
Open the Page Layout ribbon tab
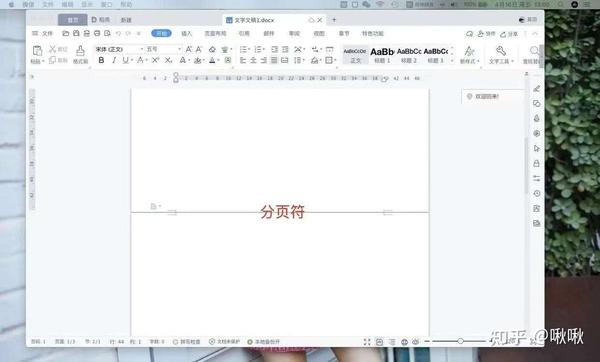pyautogui.click(x=215, y=34)
